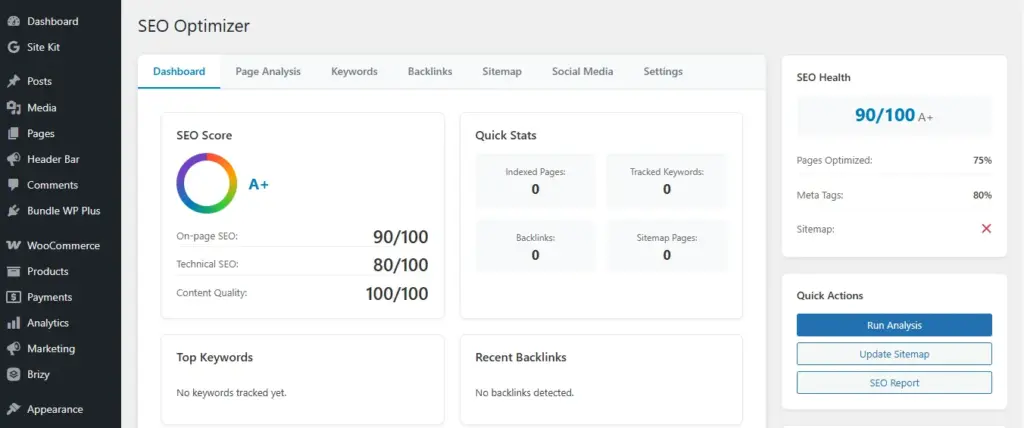Click the Pages Optimized 75% value
This screenshot has width=1024, height=428.
(x=982, y=160)
